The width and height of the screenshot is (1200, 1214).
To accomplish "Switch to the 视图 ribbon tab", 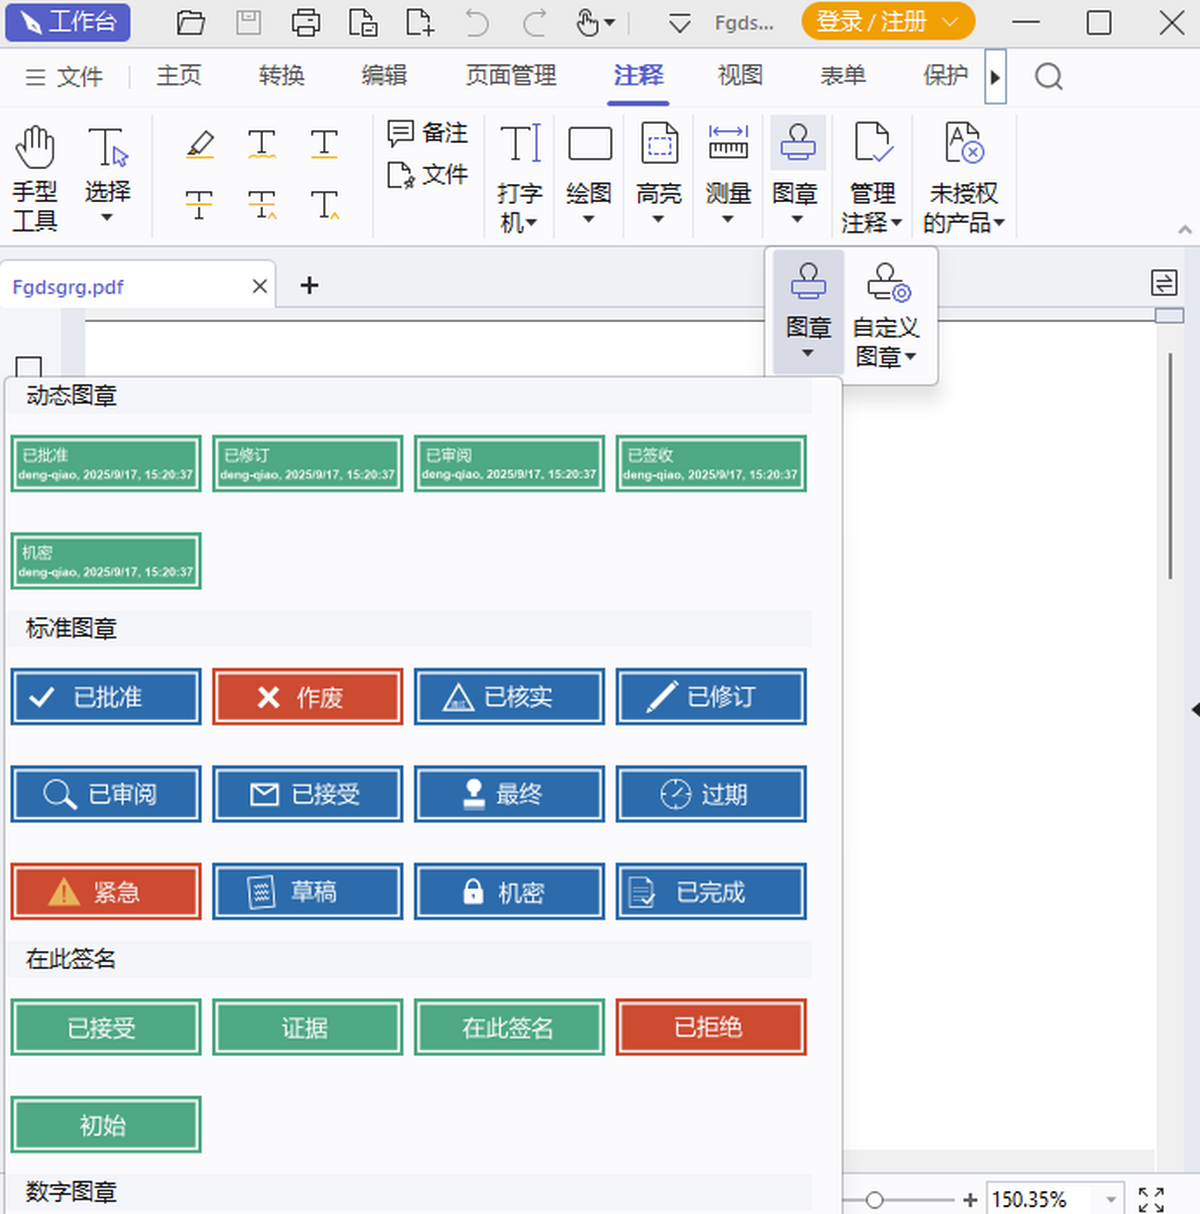I will click(x=740, y=75).
